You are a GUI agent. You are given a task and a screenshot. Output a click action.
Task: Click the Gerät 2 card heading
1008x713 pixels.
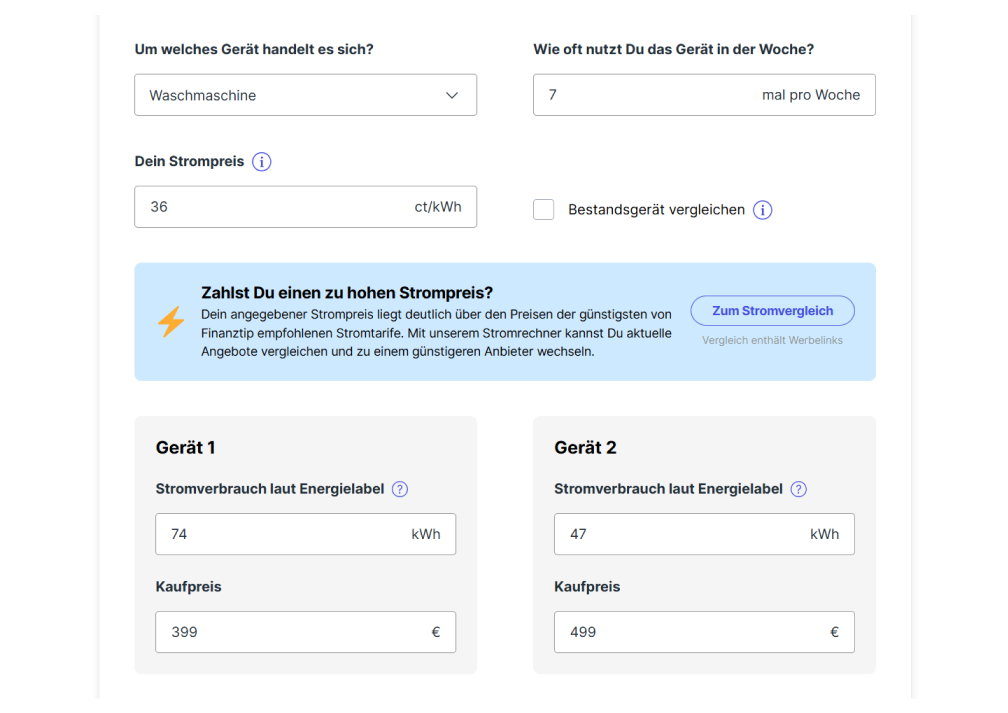[x=585, y=447]
